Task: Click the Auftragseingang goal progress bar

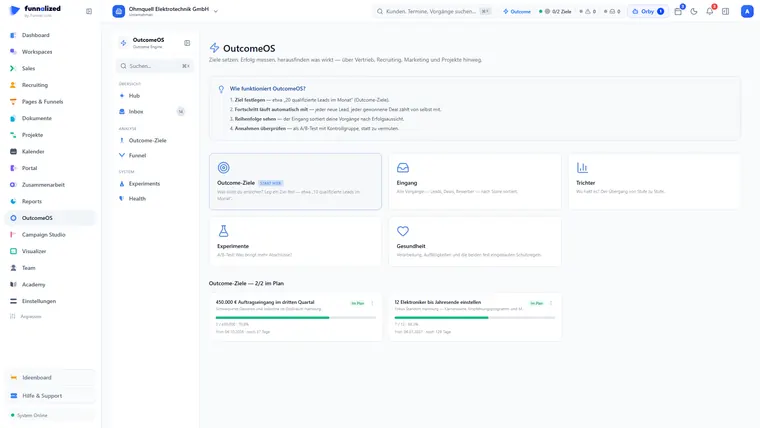Action: tap(296, 317)
